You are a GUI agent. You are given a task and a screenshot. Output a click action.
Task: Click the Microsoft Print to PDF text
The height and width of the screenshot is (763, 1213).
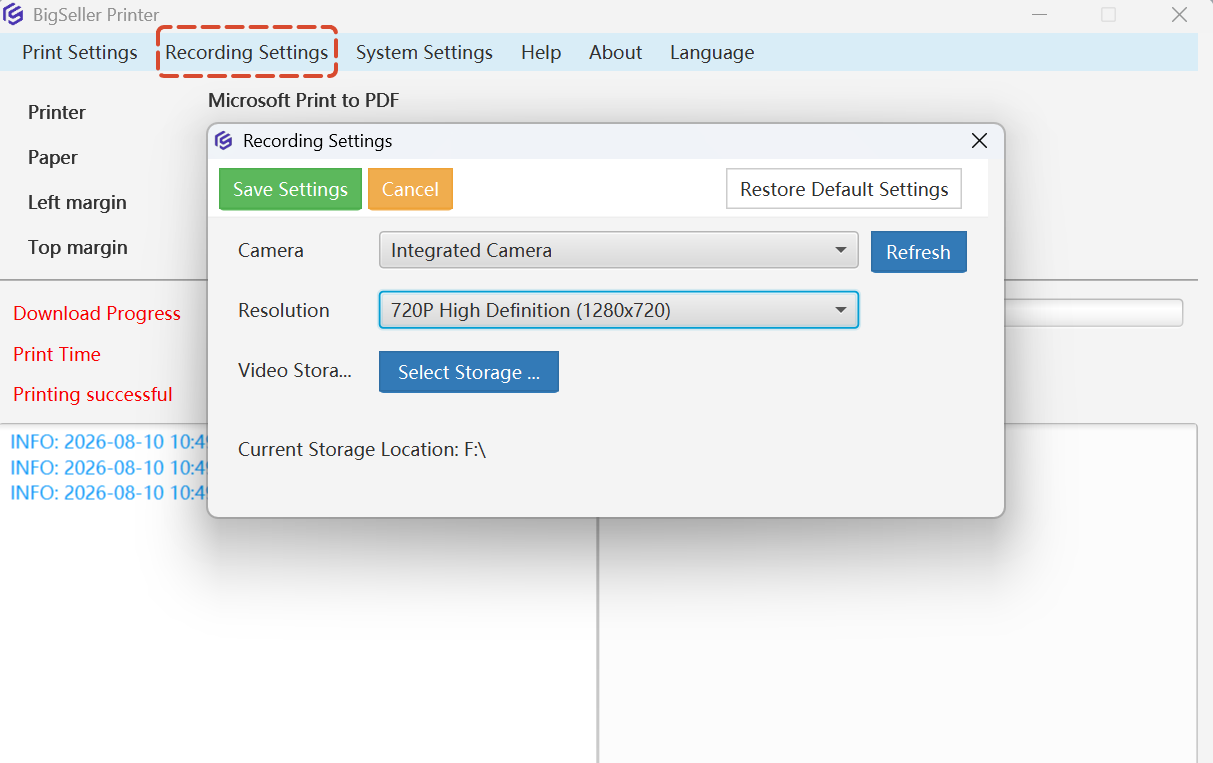(x=304, y=100)
